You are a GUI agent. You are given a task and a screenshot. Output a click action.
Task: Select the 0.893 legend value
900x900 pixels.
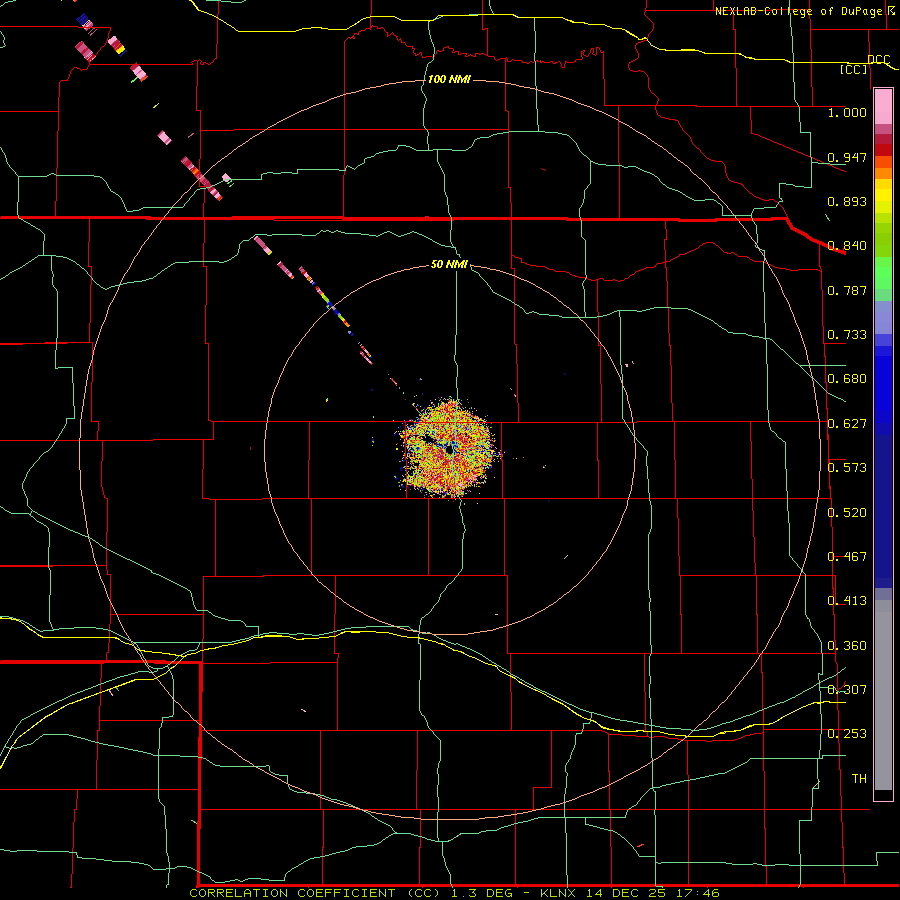pyautogui.click(x=847, y=201)
